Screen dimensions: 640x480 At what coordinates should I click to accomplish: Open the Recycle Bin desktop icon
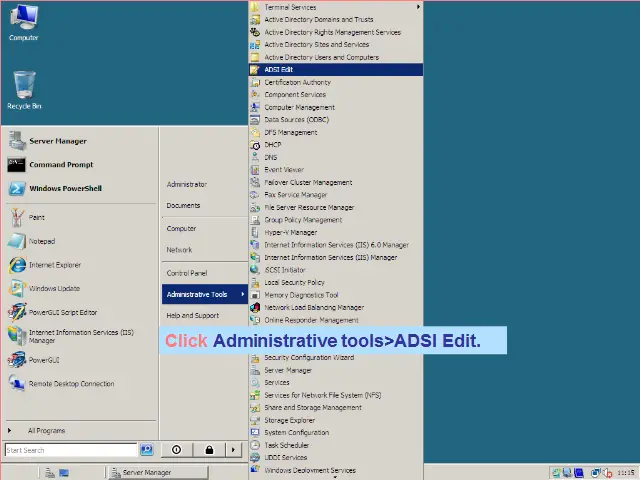[x=24, y=90]
